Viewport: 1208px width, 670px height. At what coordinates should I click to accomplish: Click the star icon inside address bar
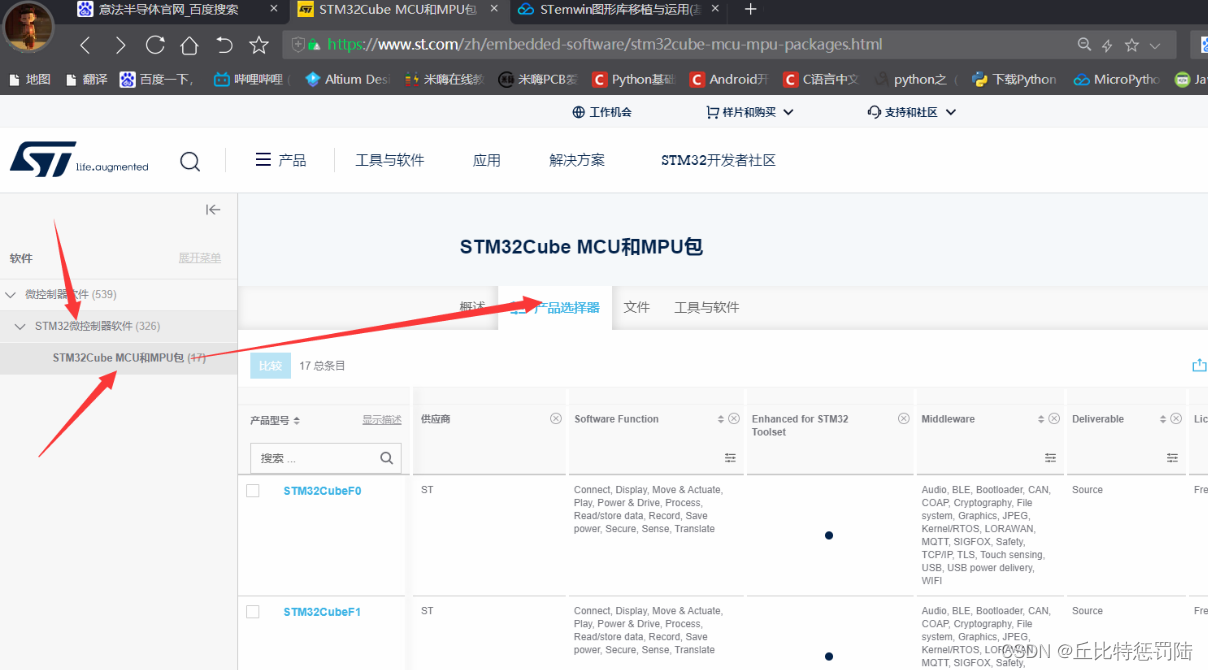pos(1131,45)
